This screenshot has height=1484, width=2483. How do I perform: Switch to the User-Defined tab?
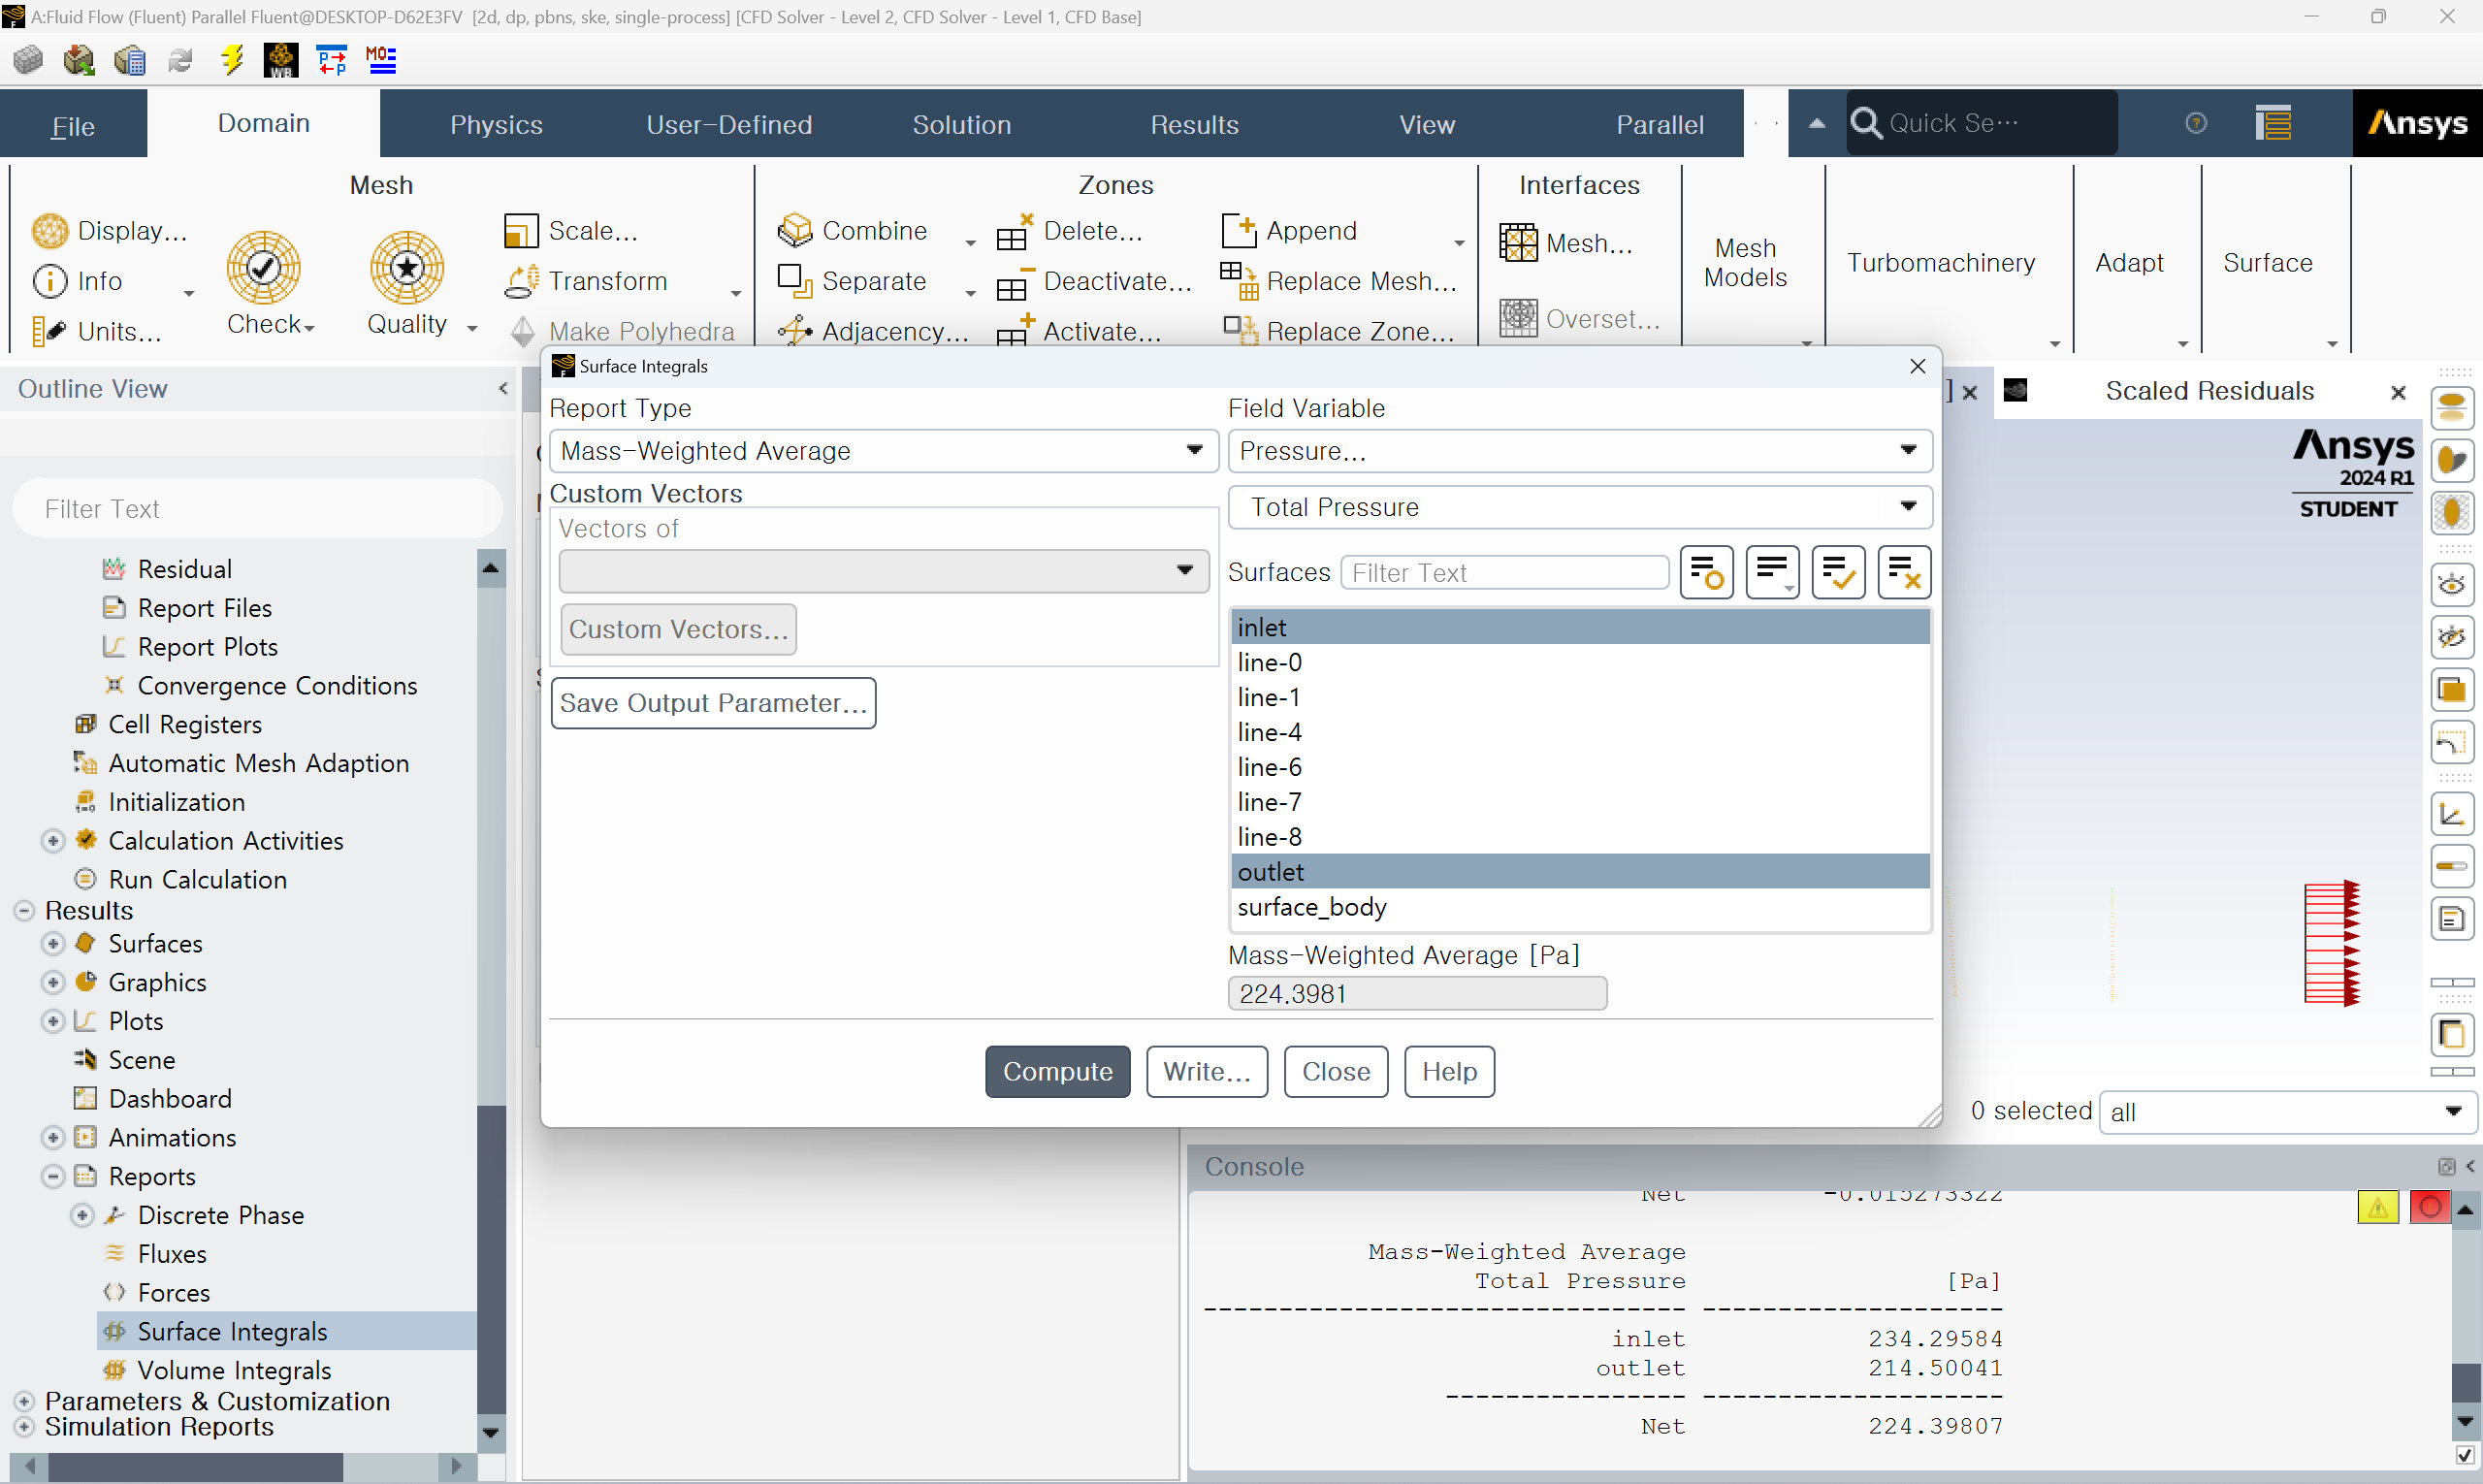(x=728, y=125)
